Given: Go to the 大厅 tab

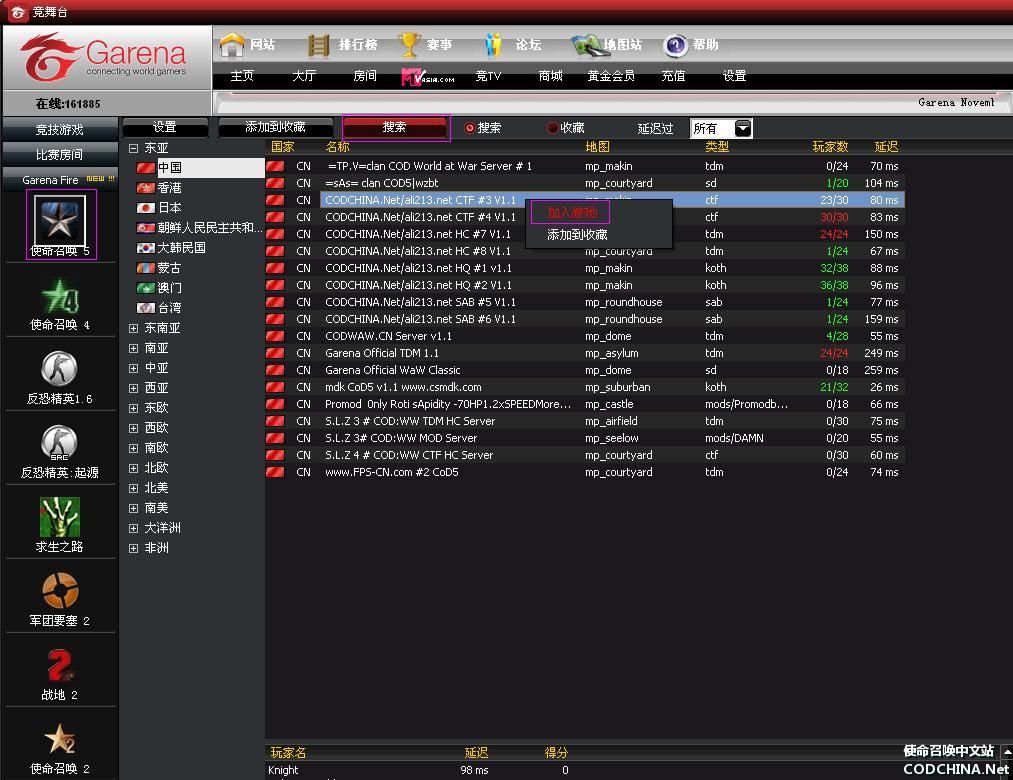Looking at the screenshot, I should (x=304, y=76).
